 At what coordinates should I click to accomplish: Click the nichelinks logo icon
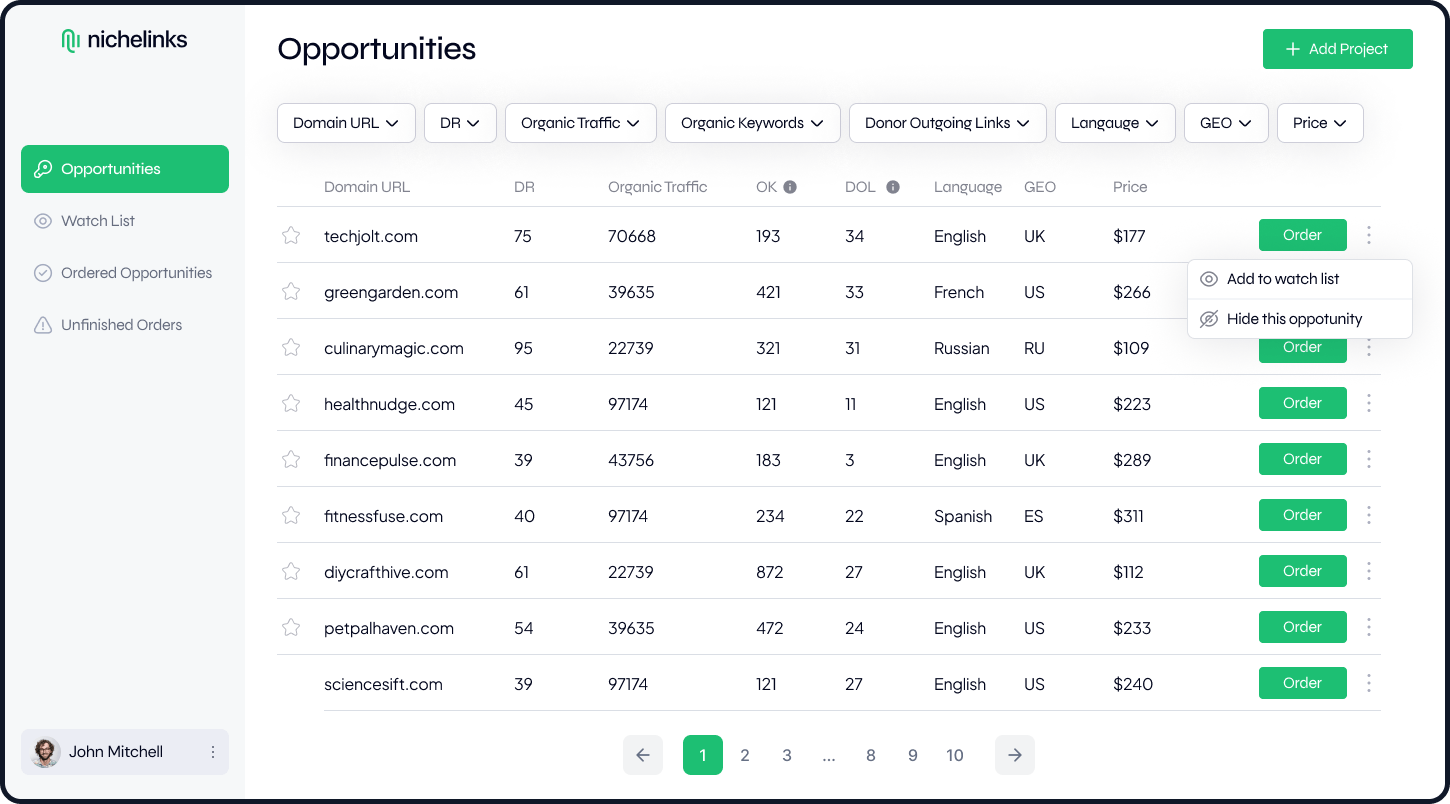69,39
